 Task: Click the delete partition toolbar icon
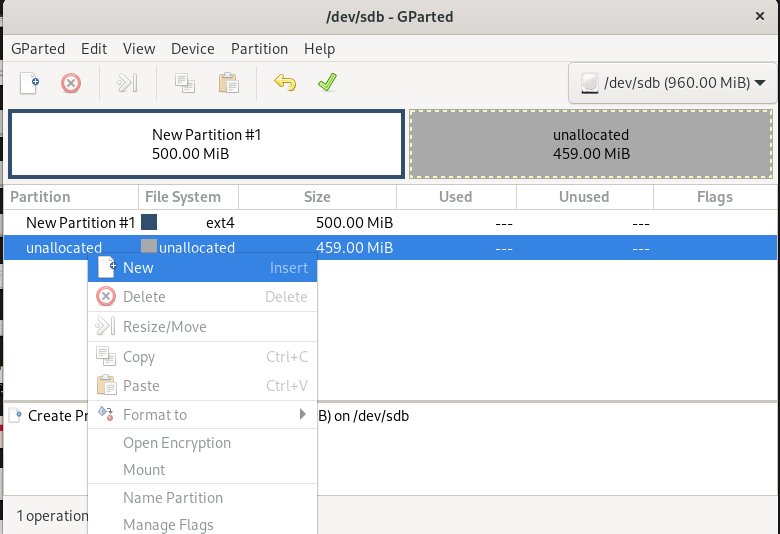(x=71, y=83)
